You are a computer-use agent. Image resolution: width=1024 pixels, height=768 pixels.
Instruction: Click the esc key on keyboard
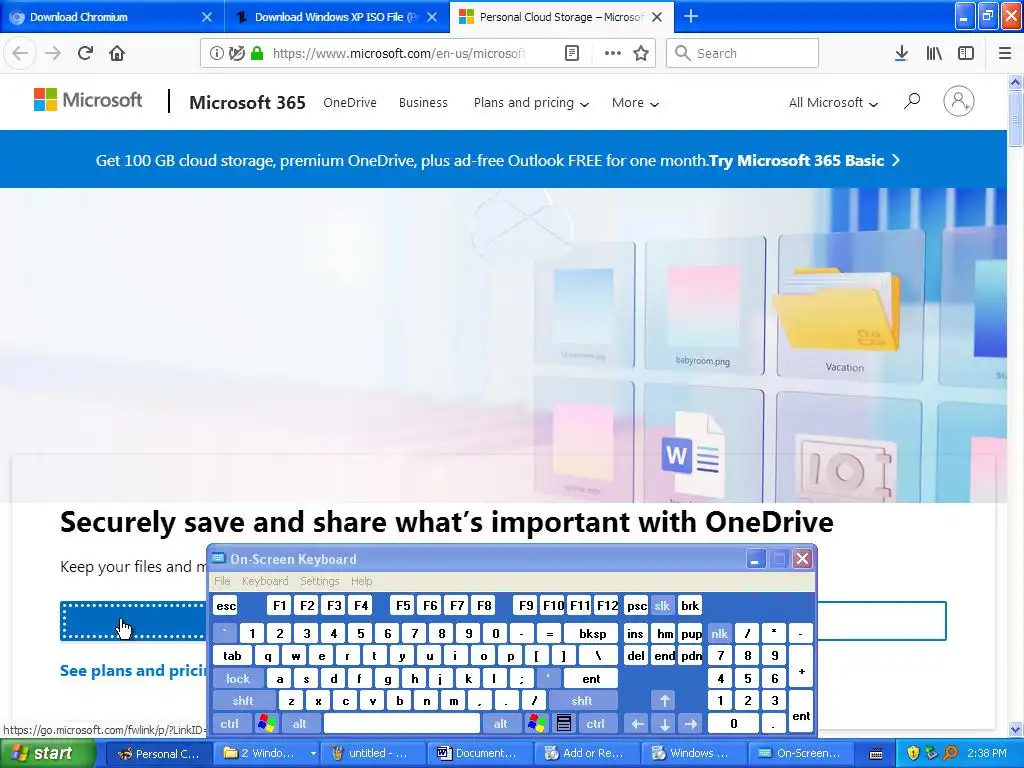pos(226,606)
